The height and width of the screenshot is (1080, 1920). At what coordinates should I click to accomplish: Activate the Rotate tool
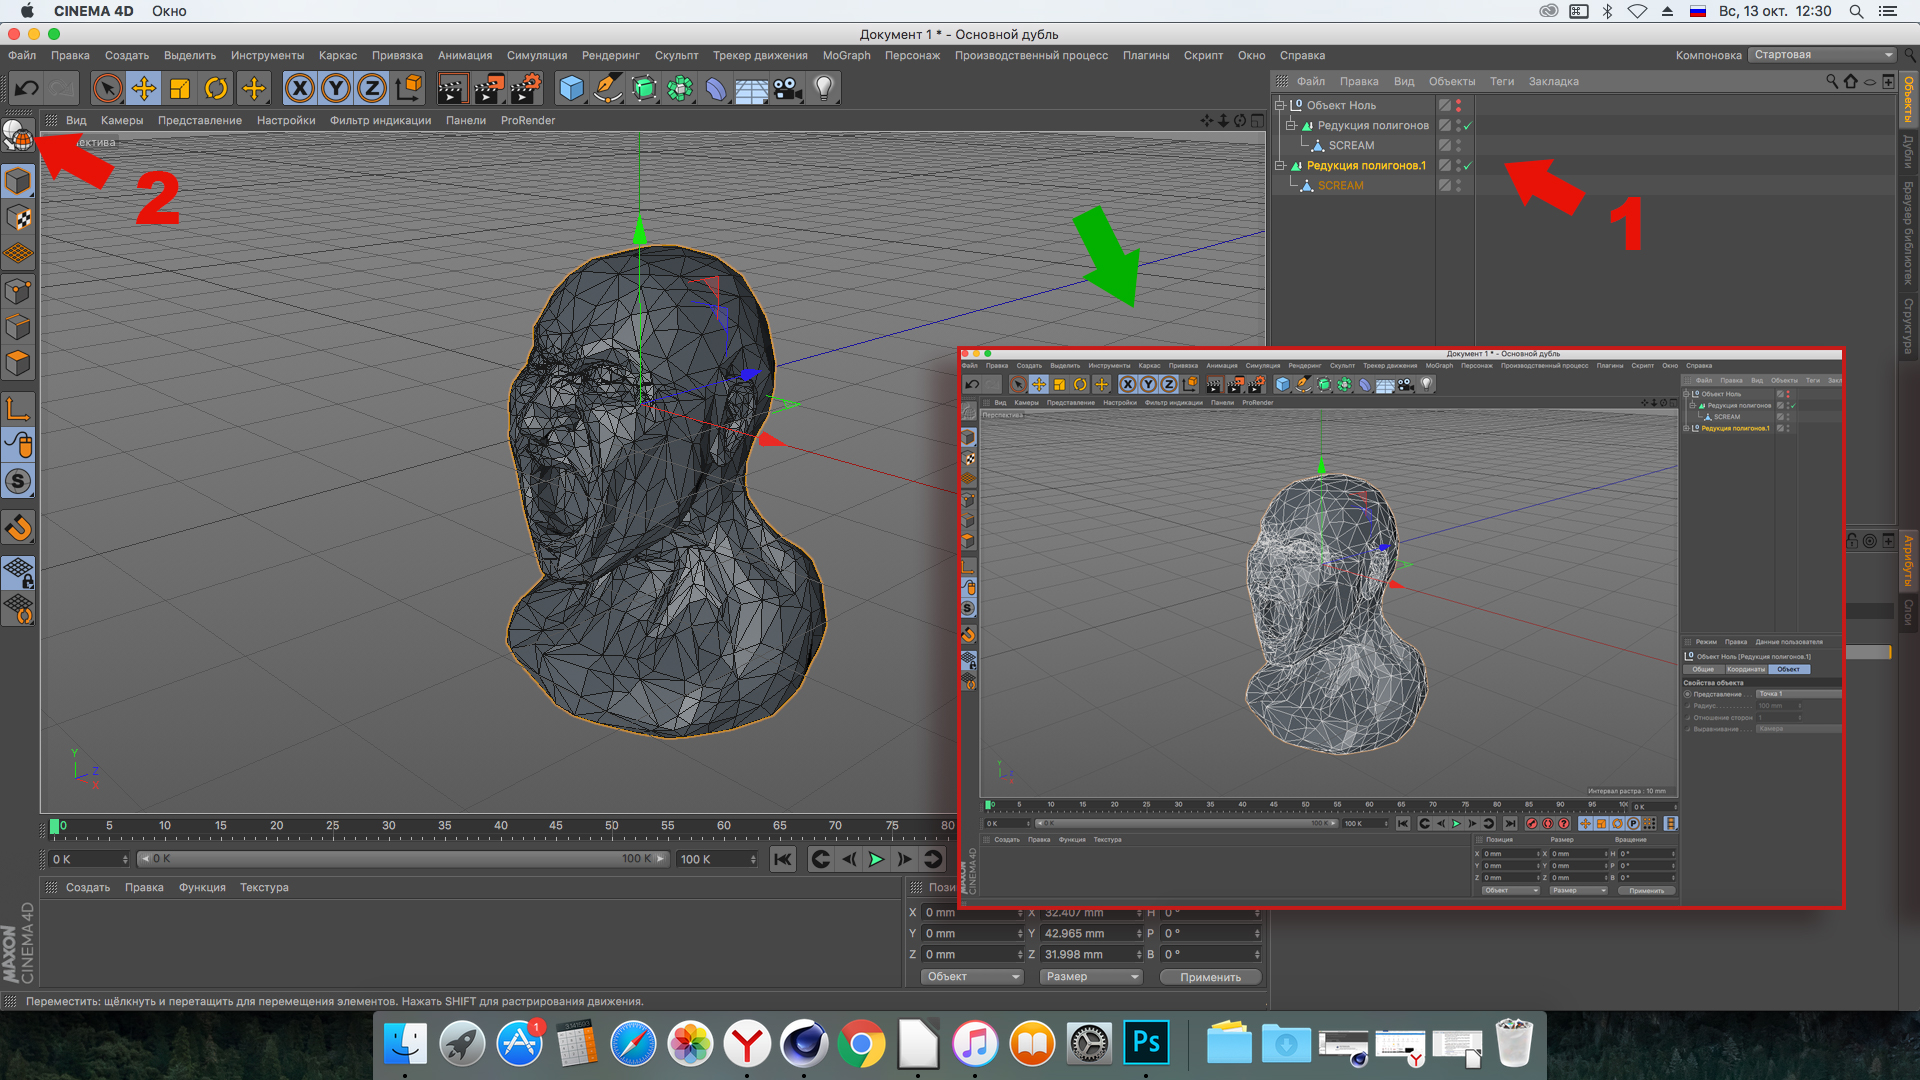216,88
